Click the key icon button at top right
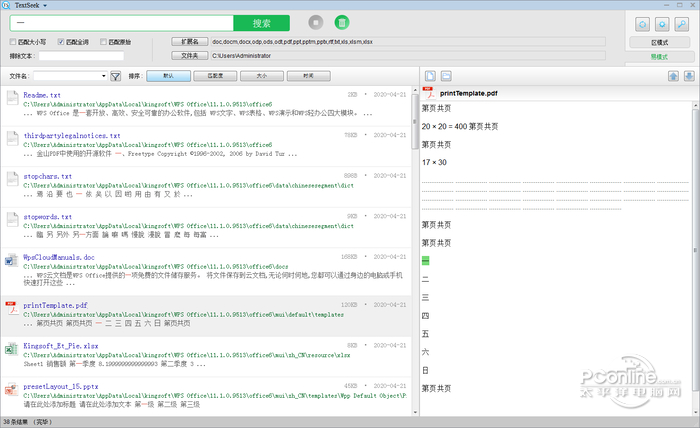Image resolution: width=700 pixels, height=428 pixels. (x=682, y=24)
